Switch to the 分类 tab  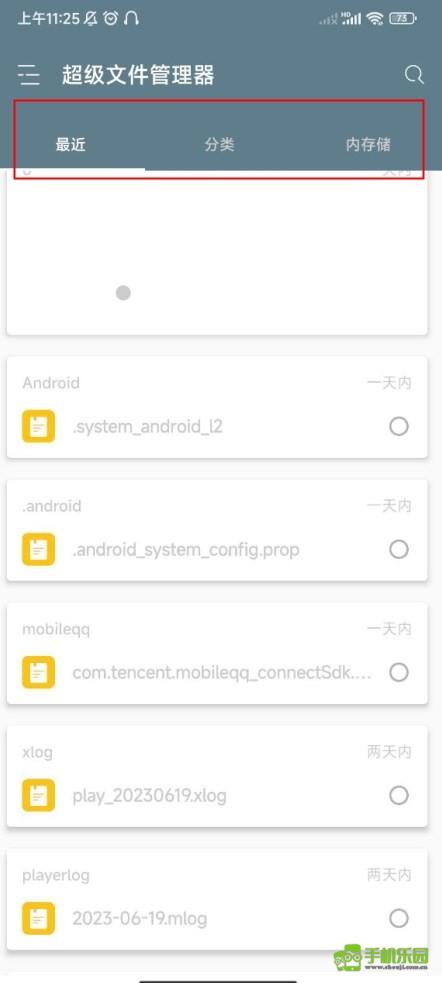(219, 145)
